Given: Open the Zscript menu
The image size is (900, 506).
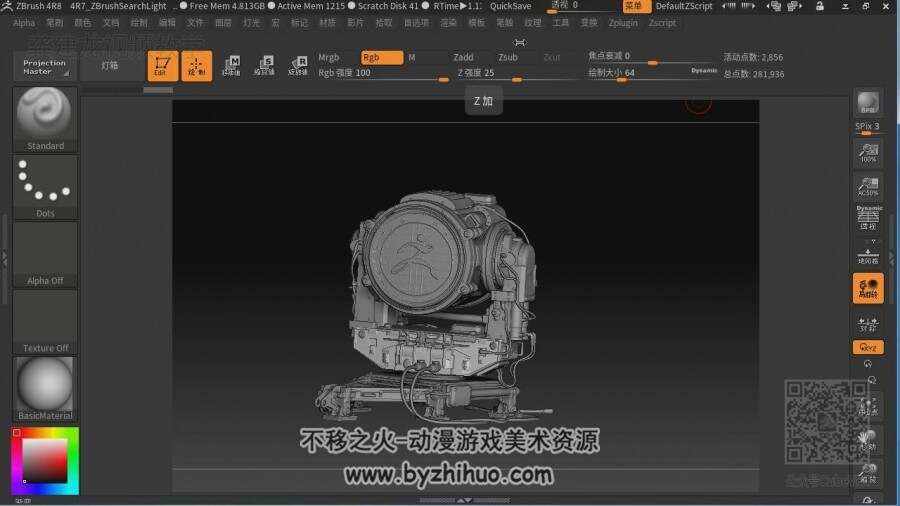Looking at the screenshot, I should (662, 23).
